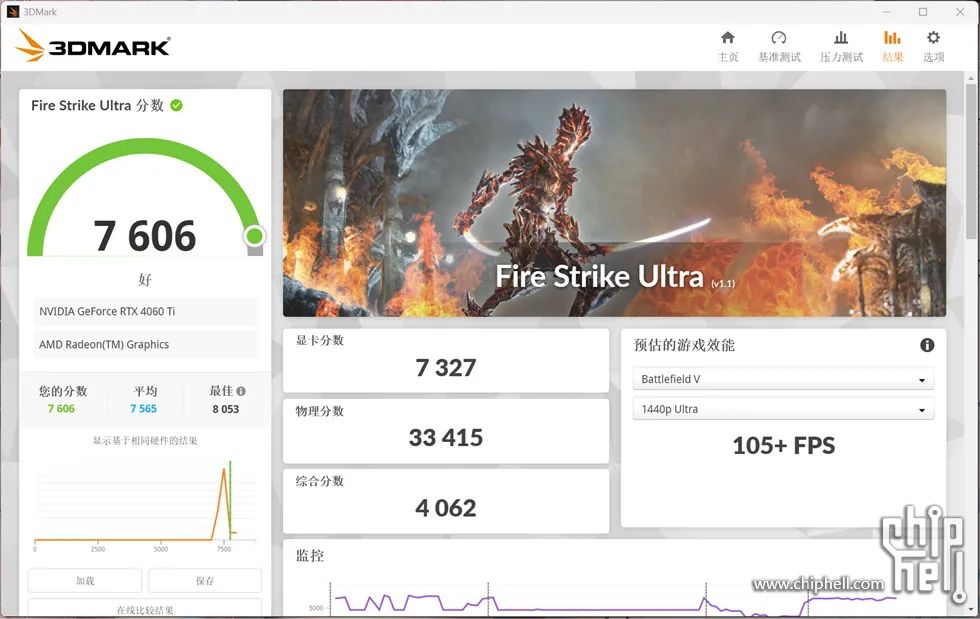980x619 pixels.
Task: Maximize the 3DMark window
Action: point(923,11)
